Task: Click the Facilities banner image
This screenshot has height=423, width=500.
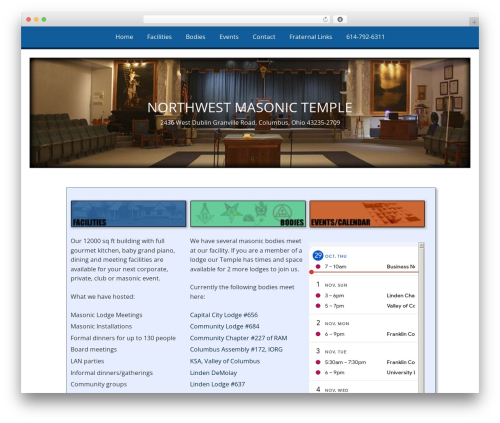Action: (x=128, y=214)
